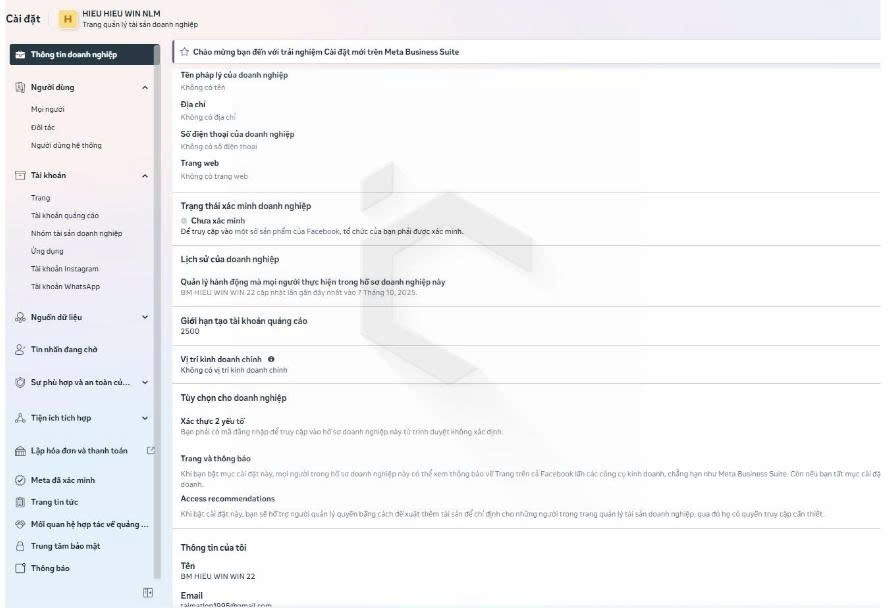Collapse the Người dùng section chevron
The width and height of the screenshot is (886, 612).
pyautogui.click(x=145, y=88)
